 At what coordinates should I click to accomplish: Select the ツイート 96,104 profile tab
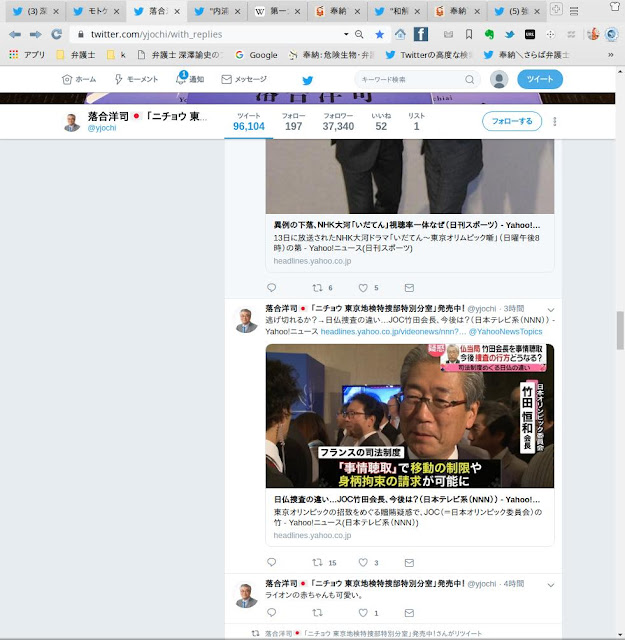249,122
